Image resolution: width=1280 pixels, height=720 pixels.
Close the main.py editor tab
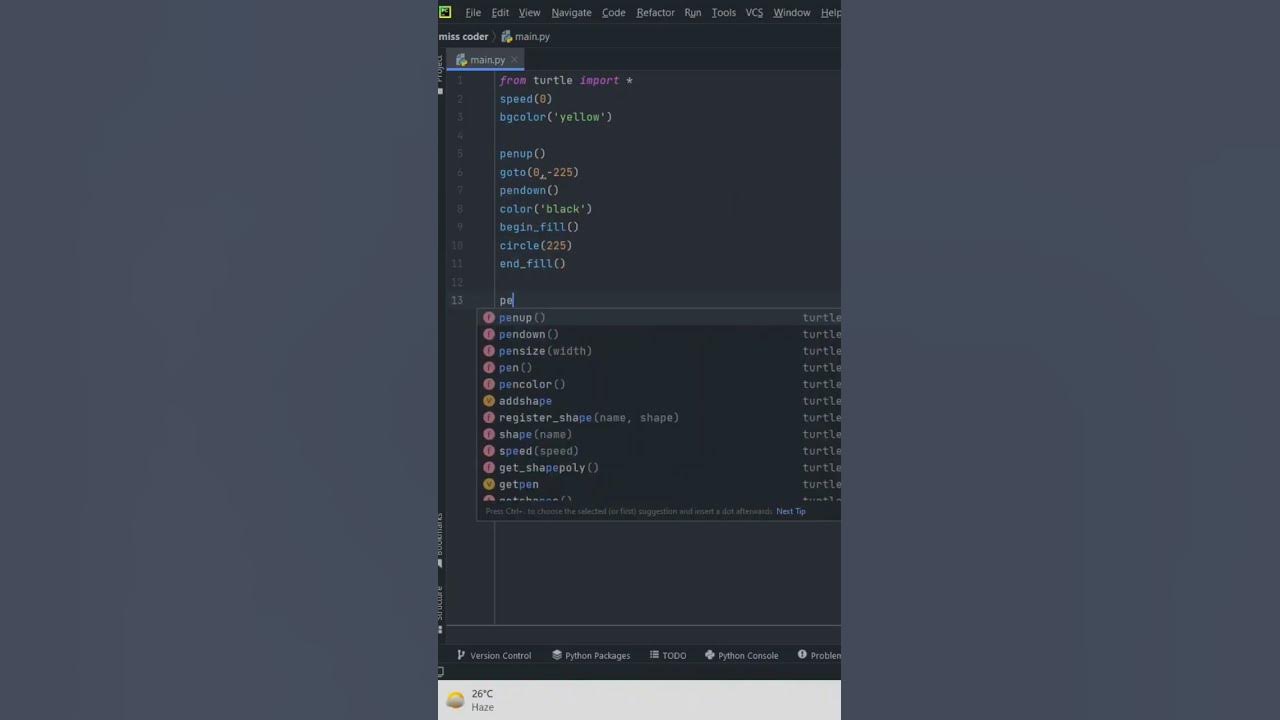click(514, 60)
